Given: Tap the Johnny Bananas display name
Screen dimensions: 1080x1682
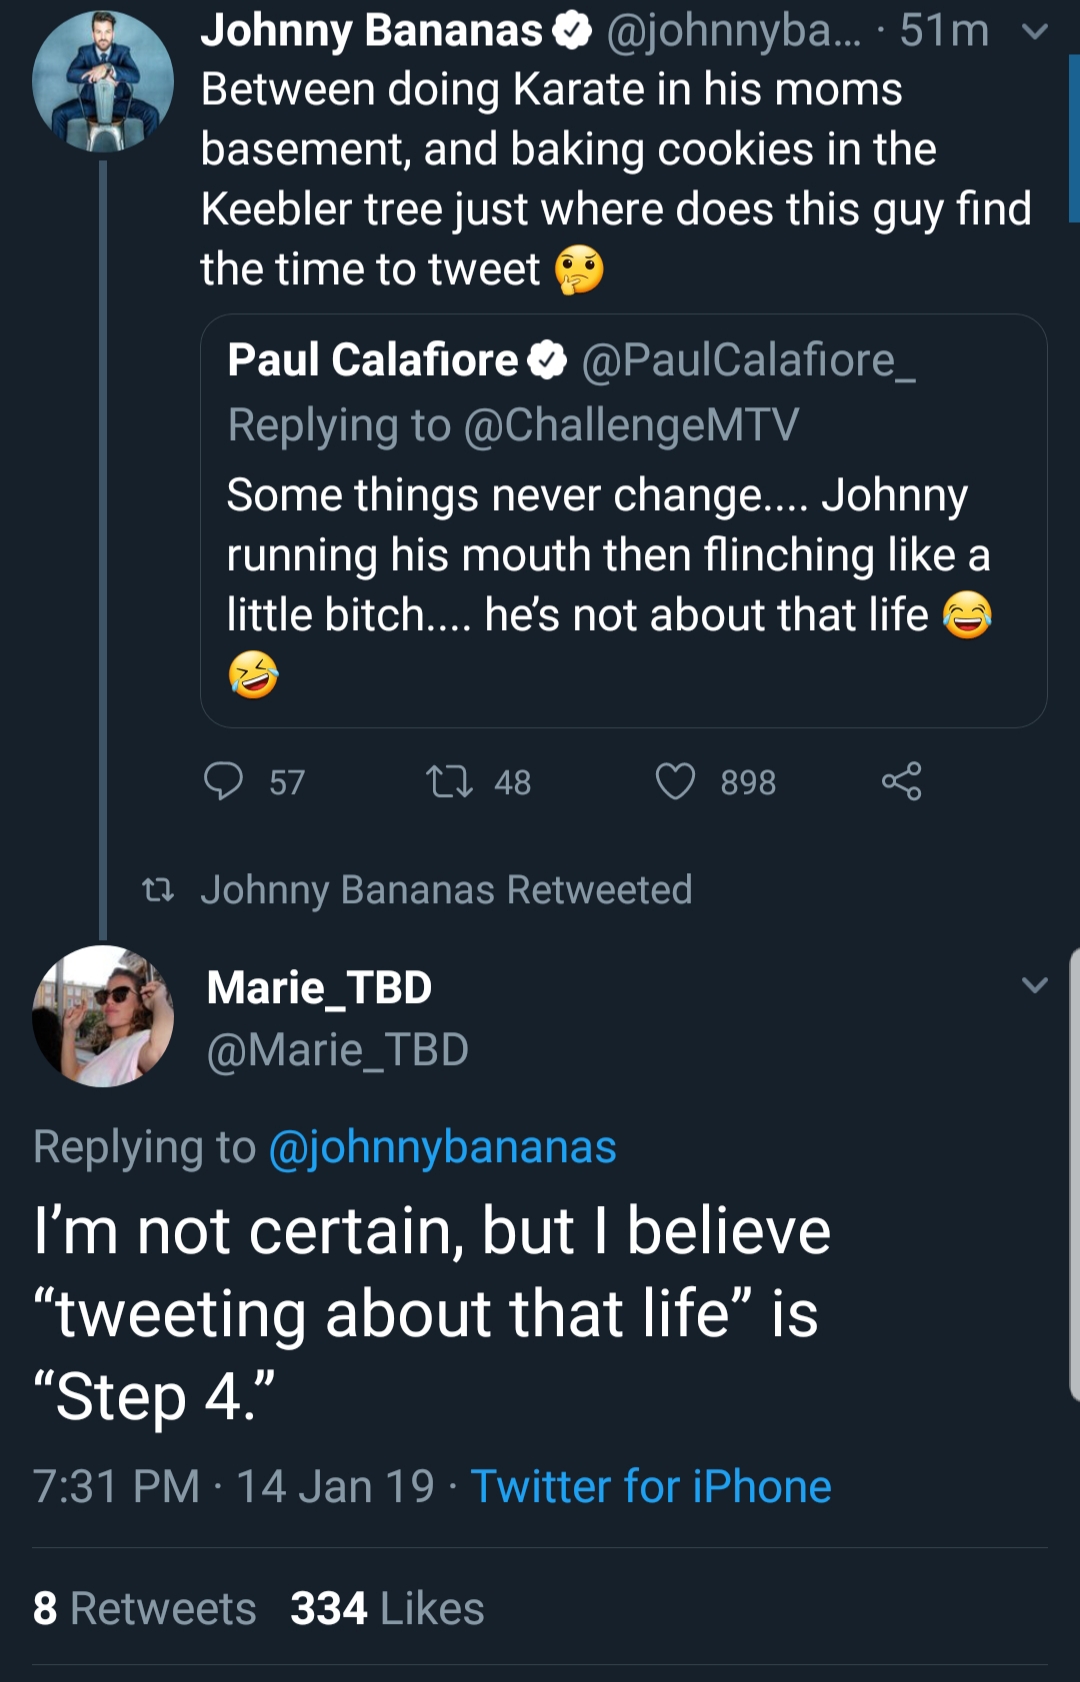Looking at the screenshot, I should [371, 31].
